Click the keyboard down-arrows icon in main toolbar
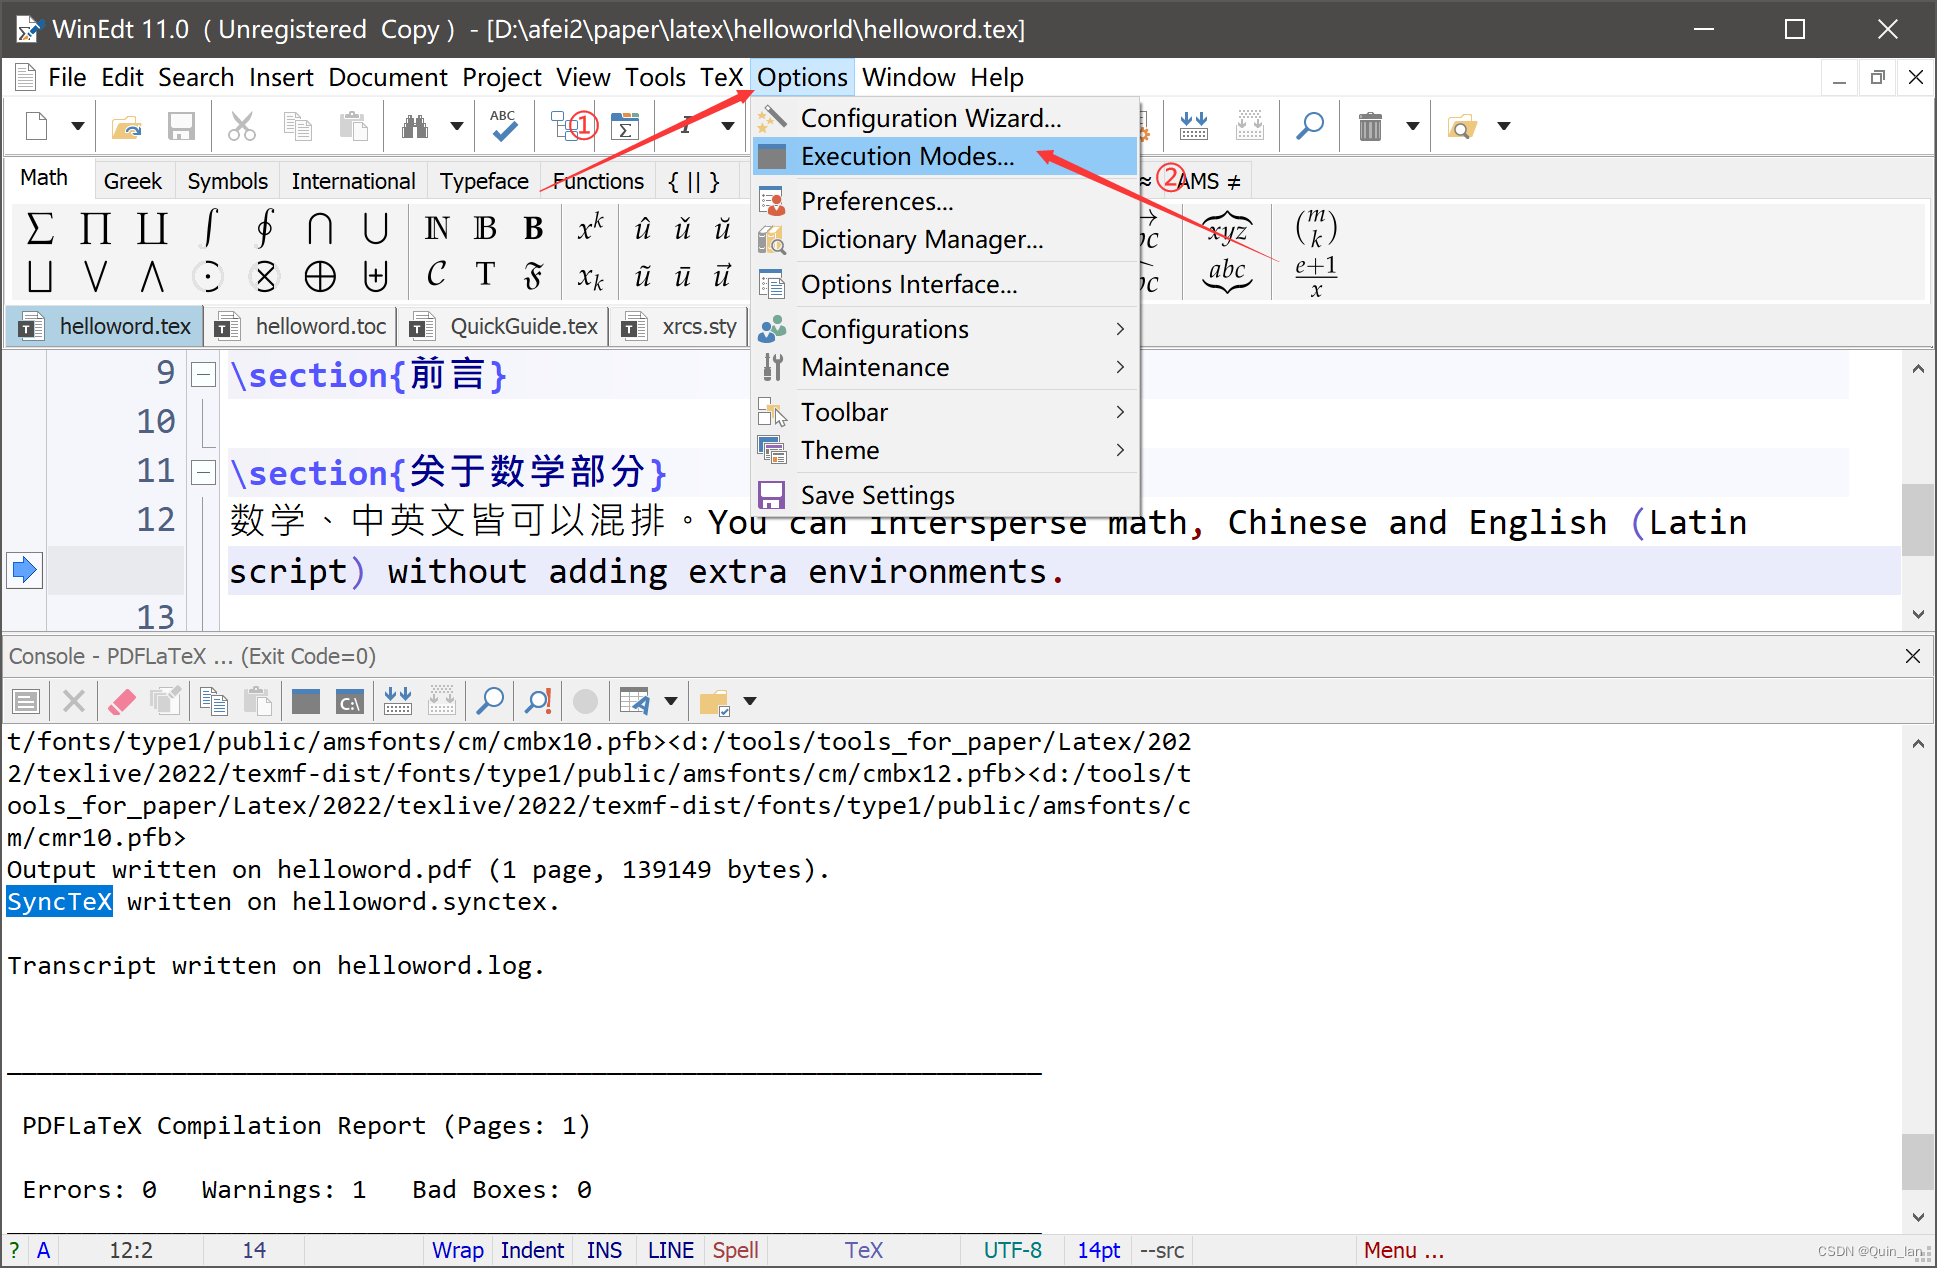 pyautogui.click(x=1194, y=126)
